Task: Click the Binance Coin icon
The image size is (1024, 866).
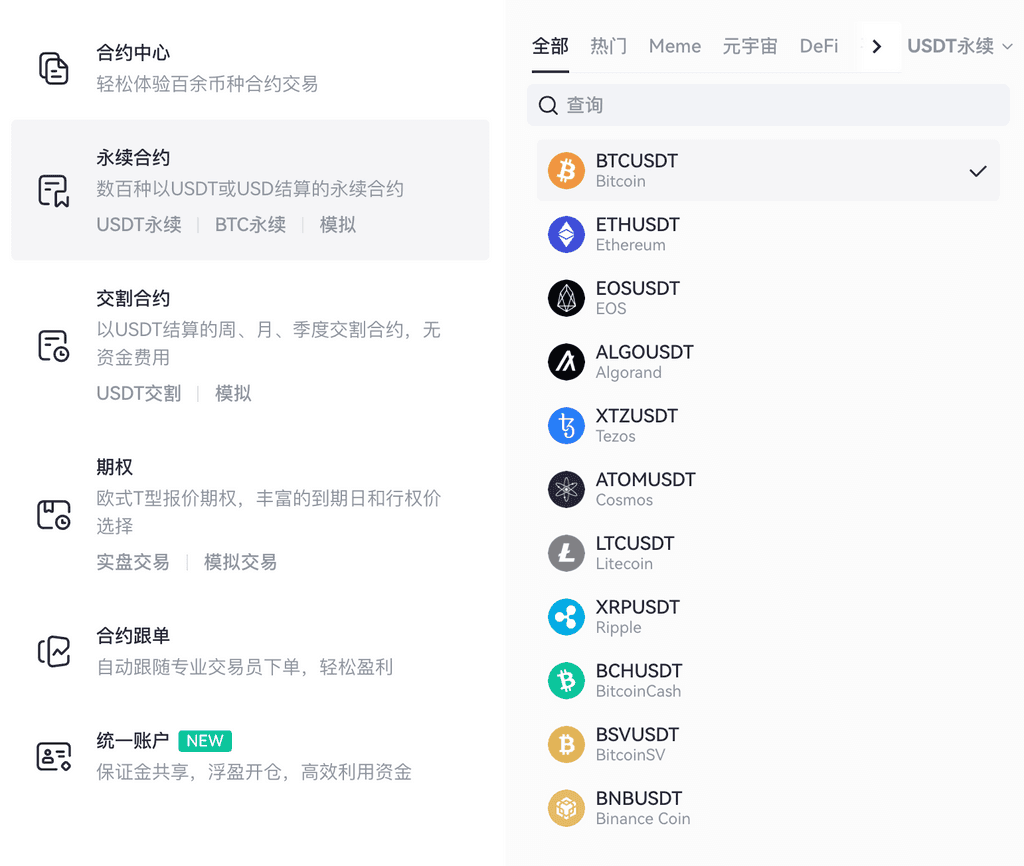Action: (566, 808)
